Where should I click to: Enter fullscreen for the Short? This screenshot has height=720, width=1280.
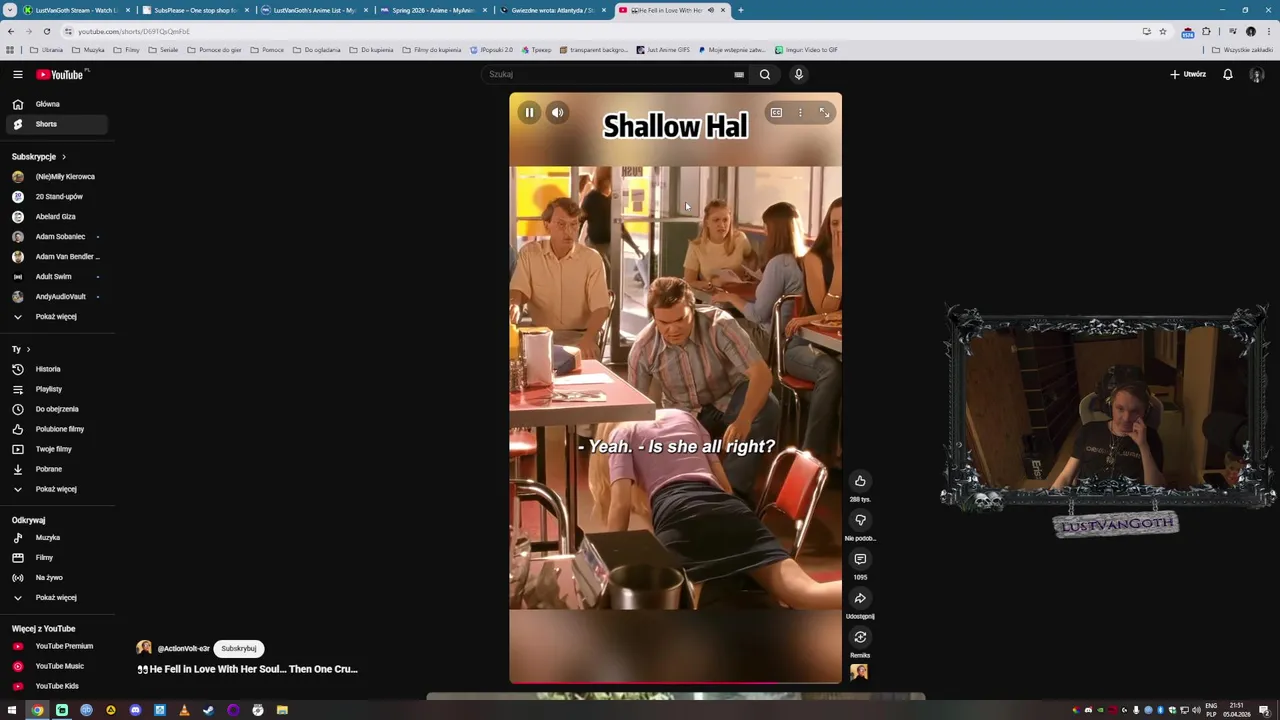(x=824, y=113)
